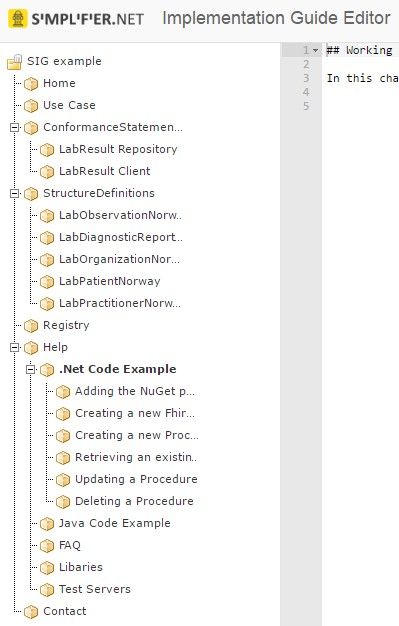Collapse the StructureDefinitions tree node
This screenshot has height=626, width=399.
tap(14, 194)
